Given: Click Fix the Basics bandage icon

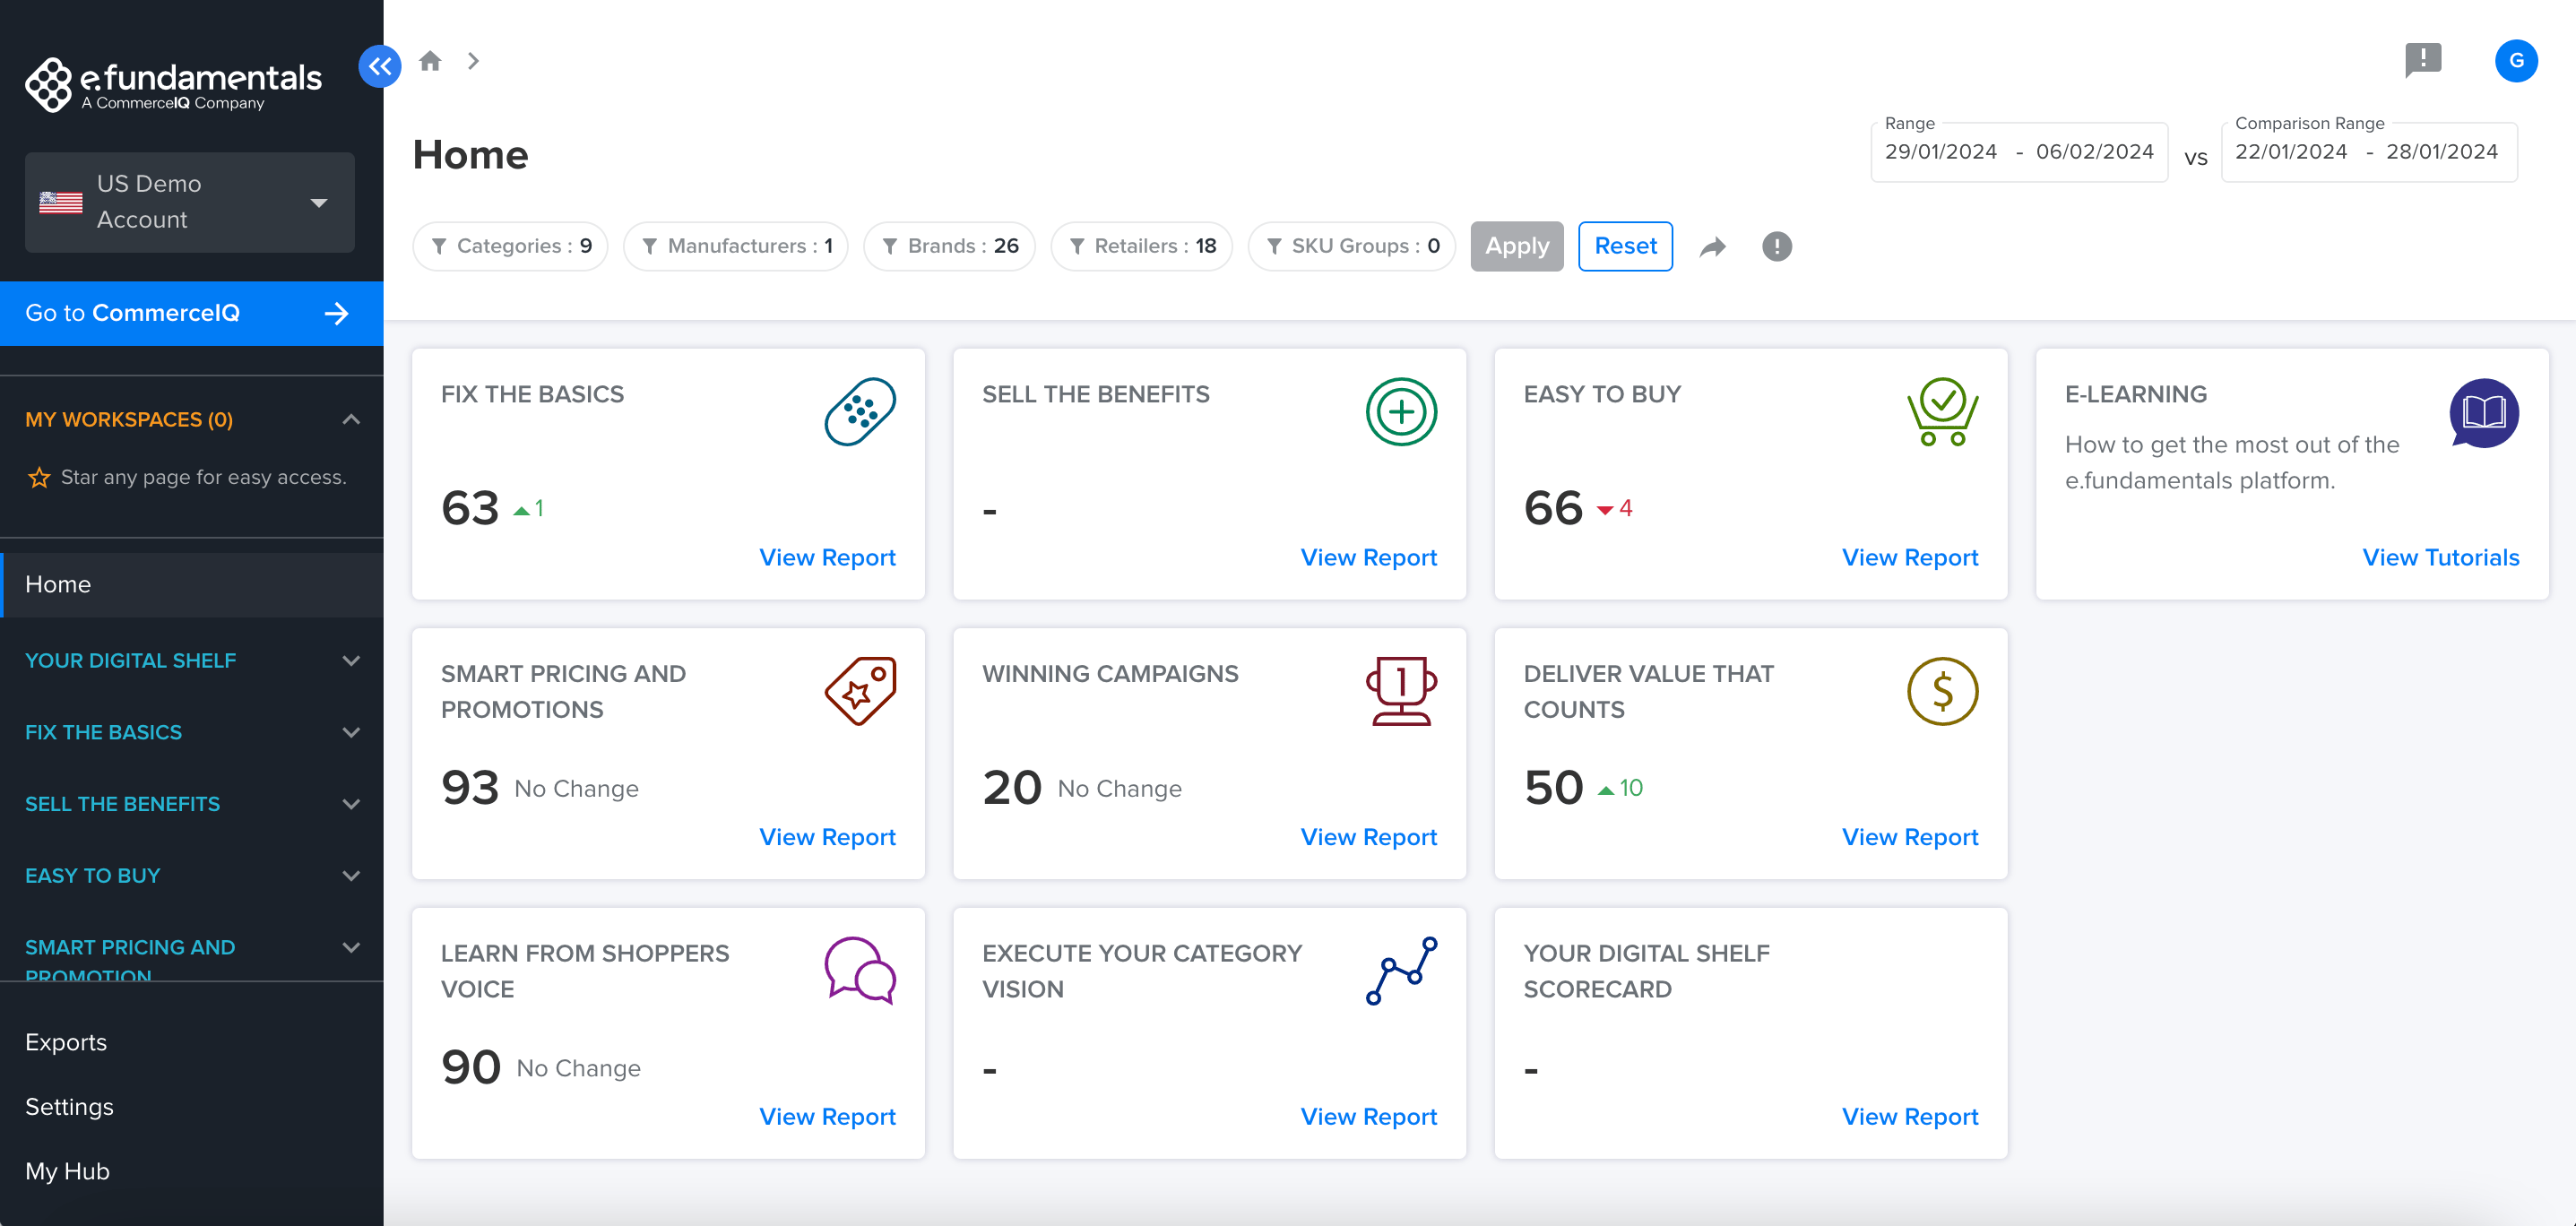Looking at the screenshot, I should 859,411.
